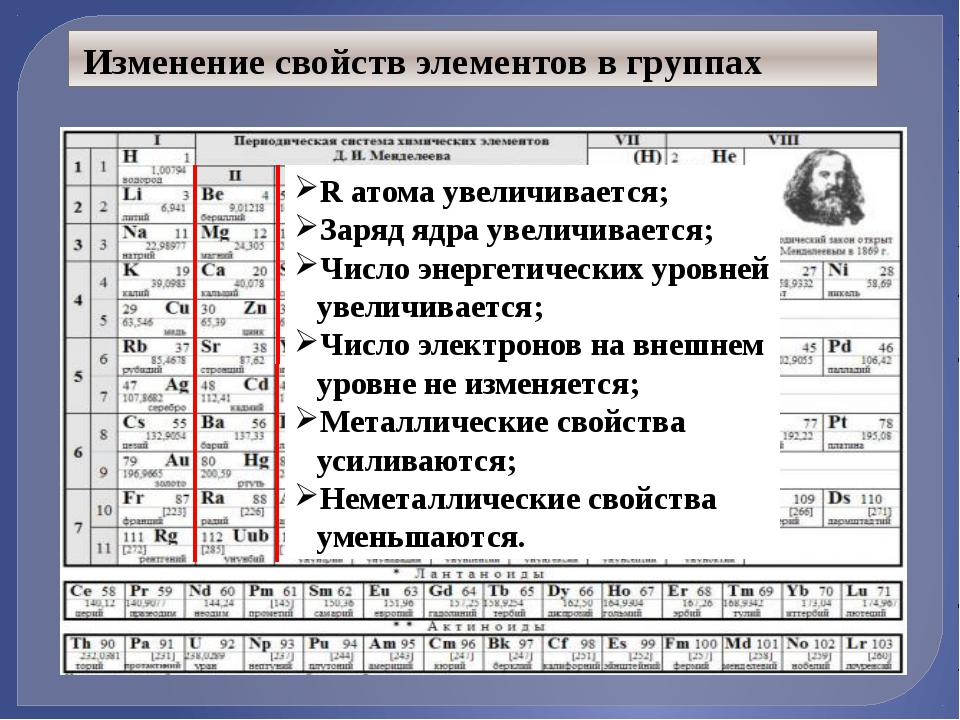
Task: Click the ununbium cell '112 Uub'
Action: coord(236,546)
